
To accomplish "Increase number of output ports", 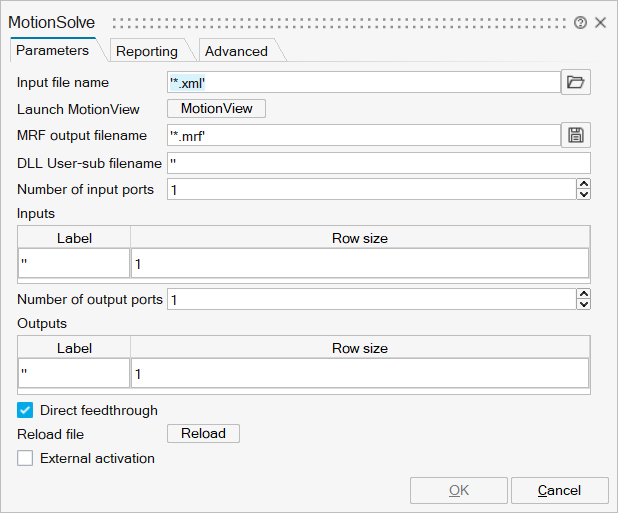I will [584, 294].
